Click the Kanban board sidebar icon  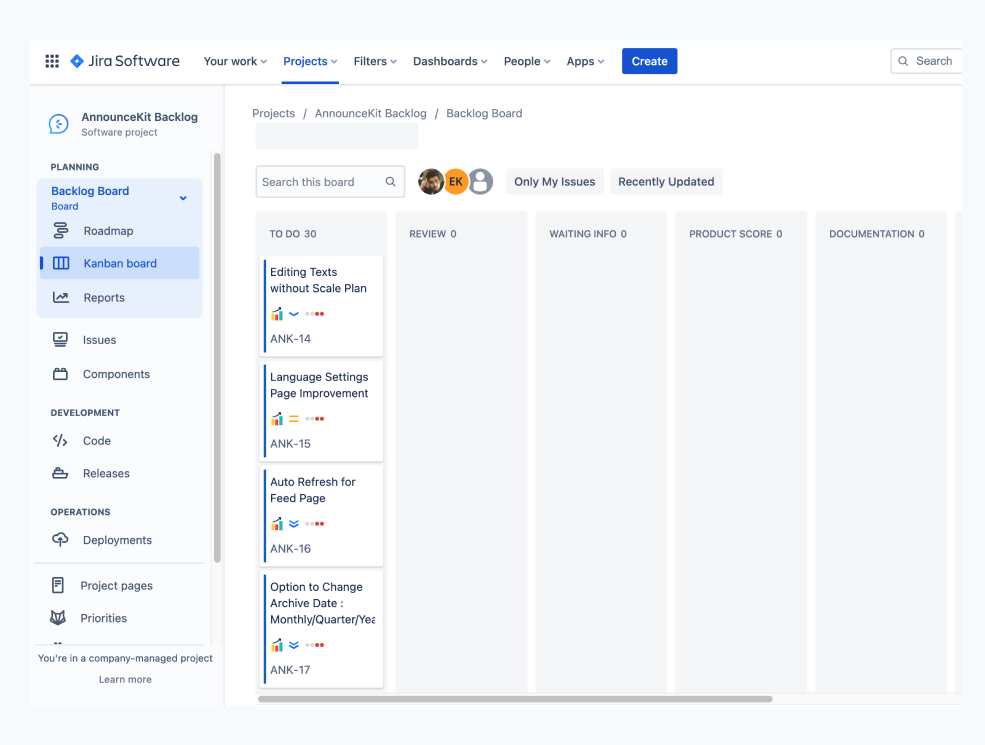(x=61, y=263)
